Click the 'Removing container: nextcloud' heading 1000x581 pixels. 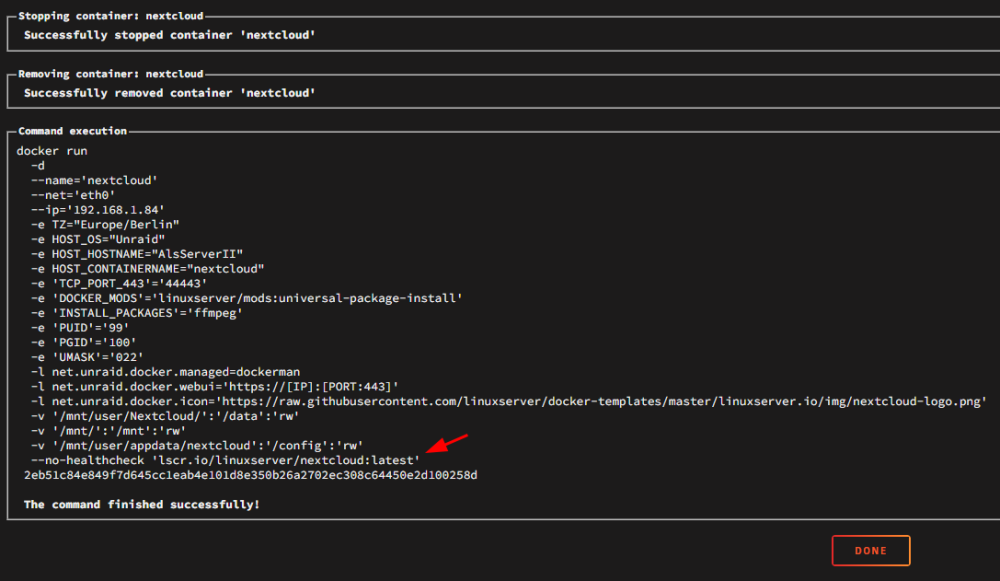click(111, 74)
